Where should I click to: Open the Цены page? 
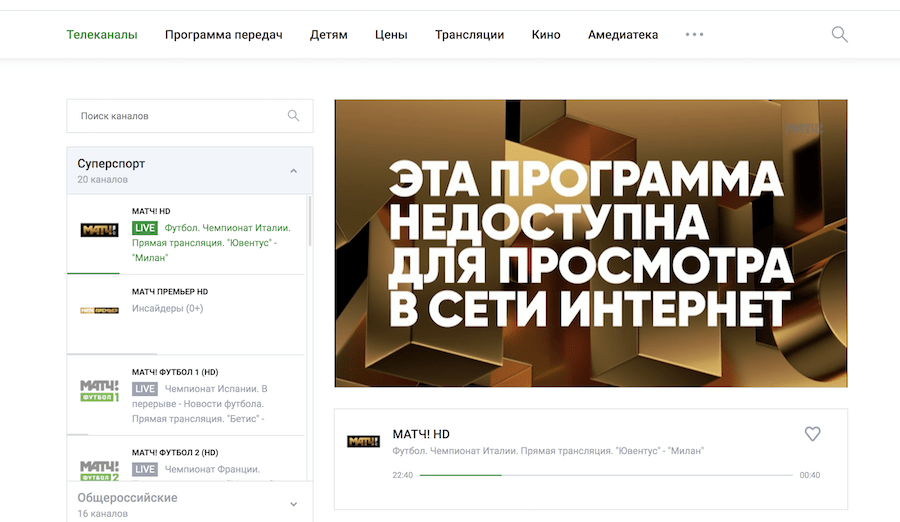pyautogui.click(x=391, y=35)
